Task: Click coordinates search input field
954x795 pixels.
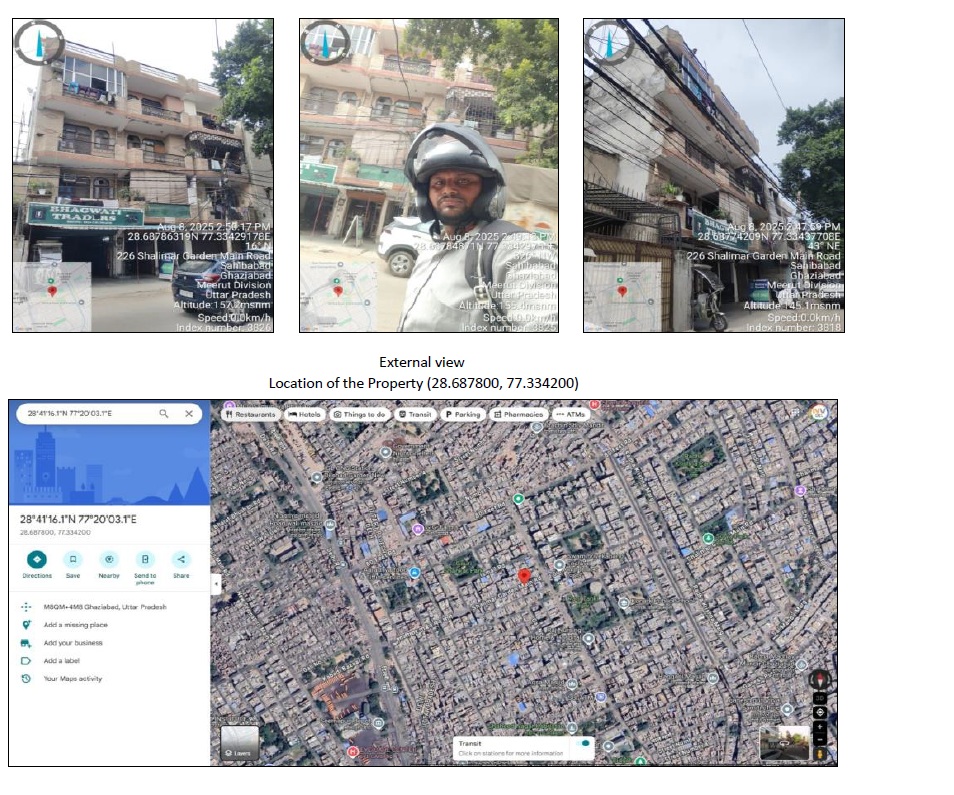Action: point(85,413)
